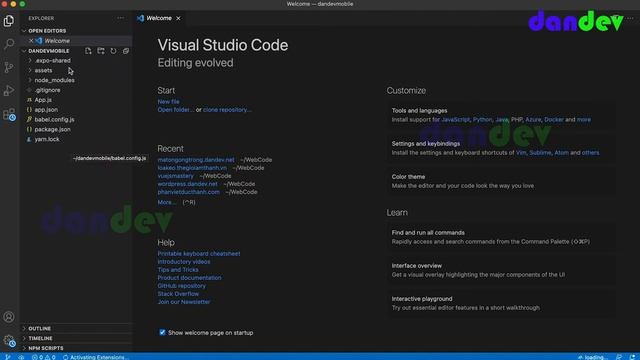Install Vim keybindings link
The width and height of the screenshot is (640, 360).
click(521, 153)
